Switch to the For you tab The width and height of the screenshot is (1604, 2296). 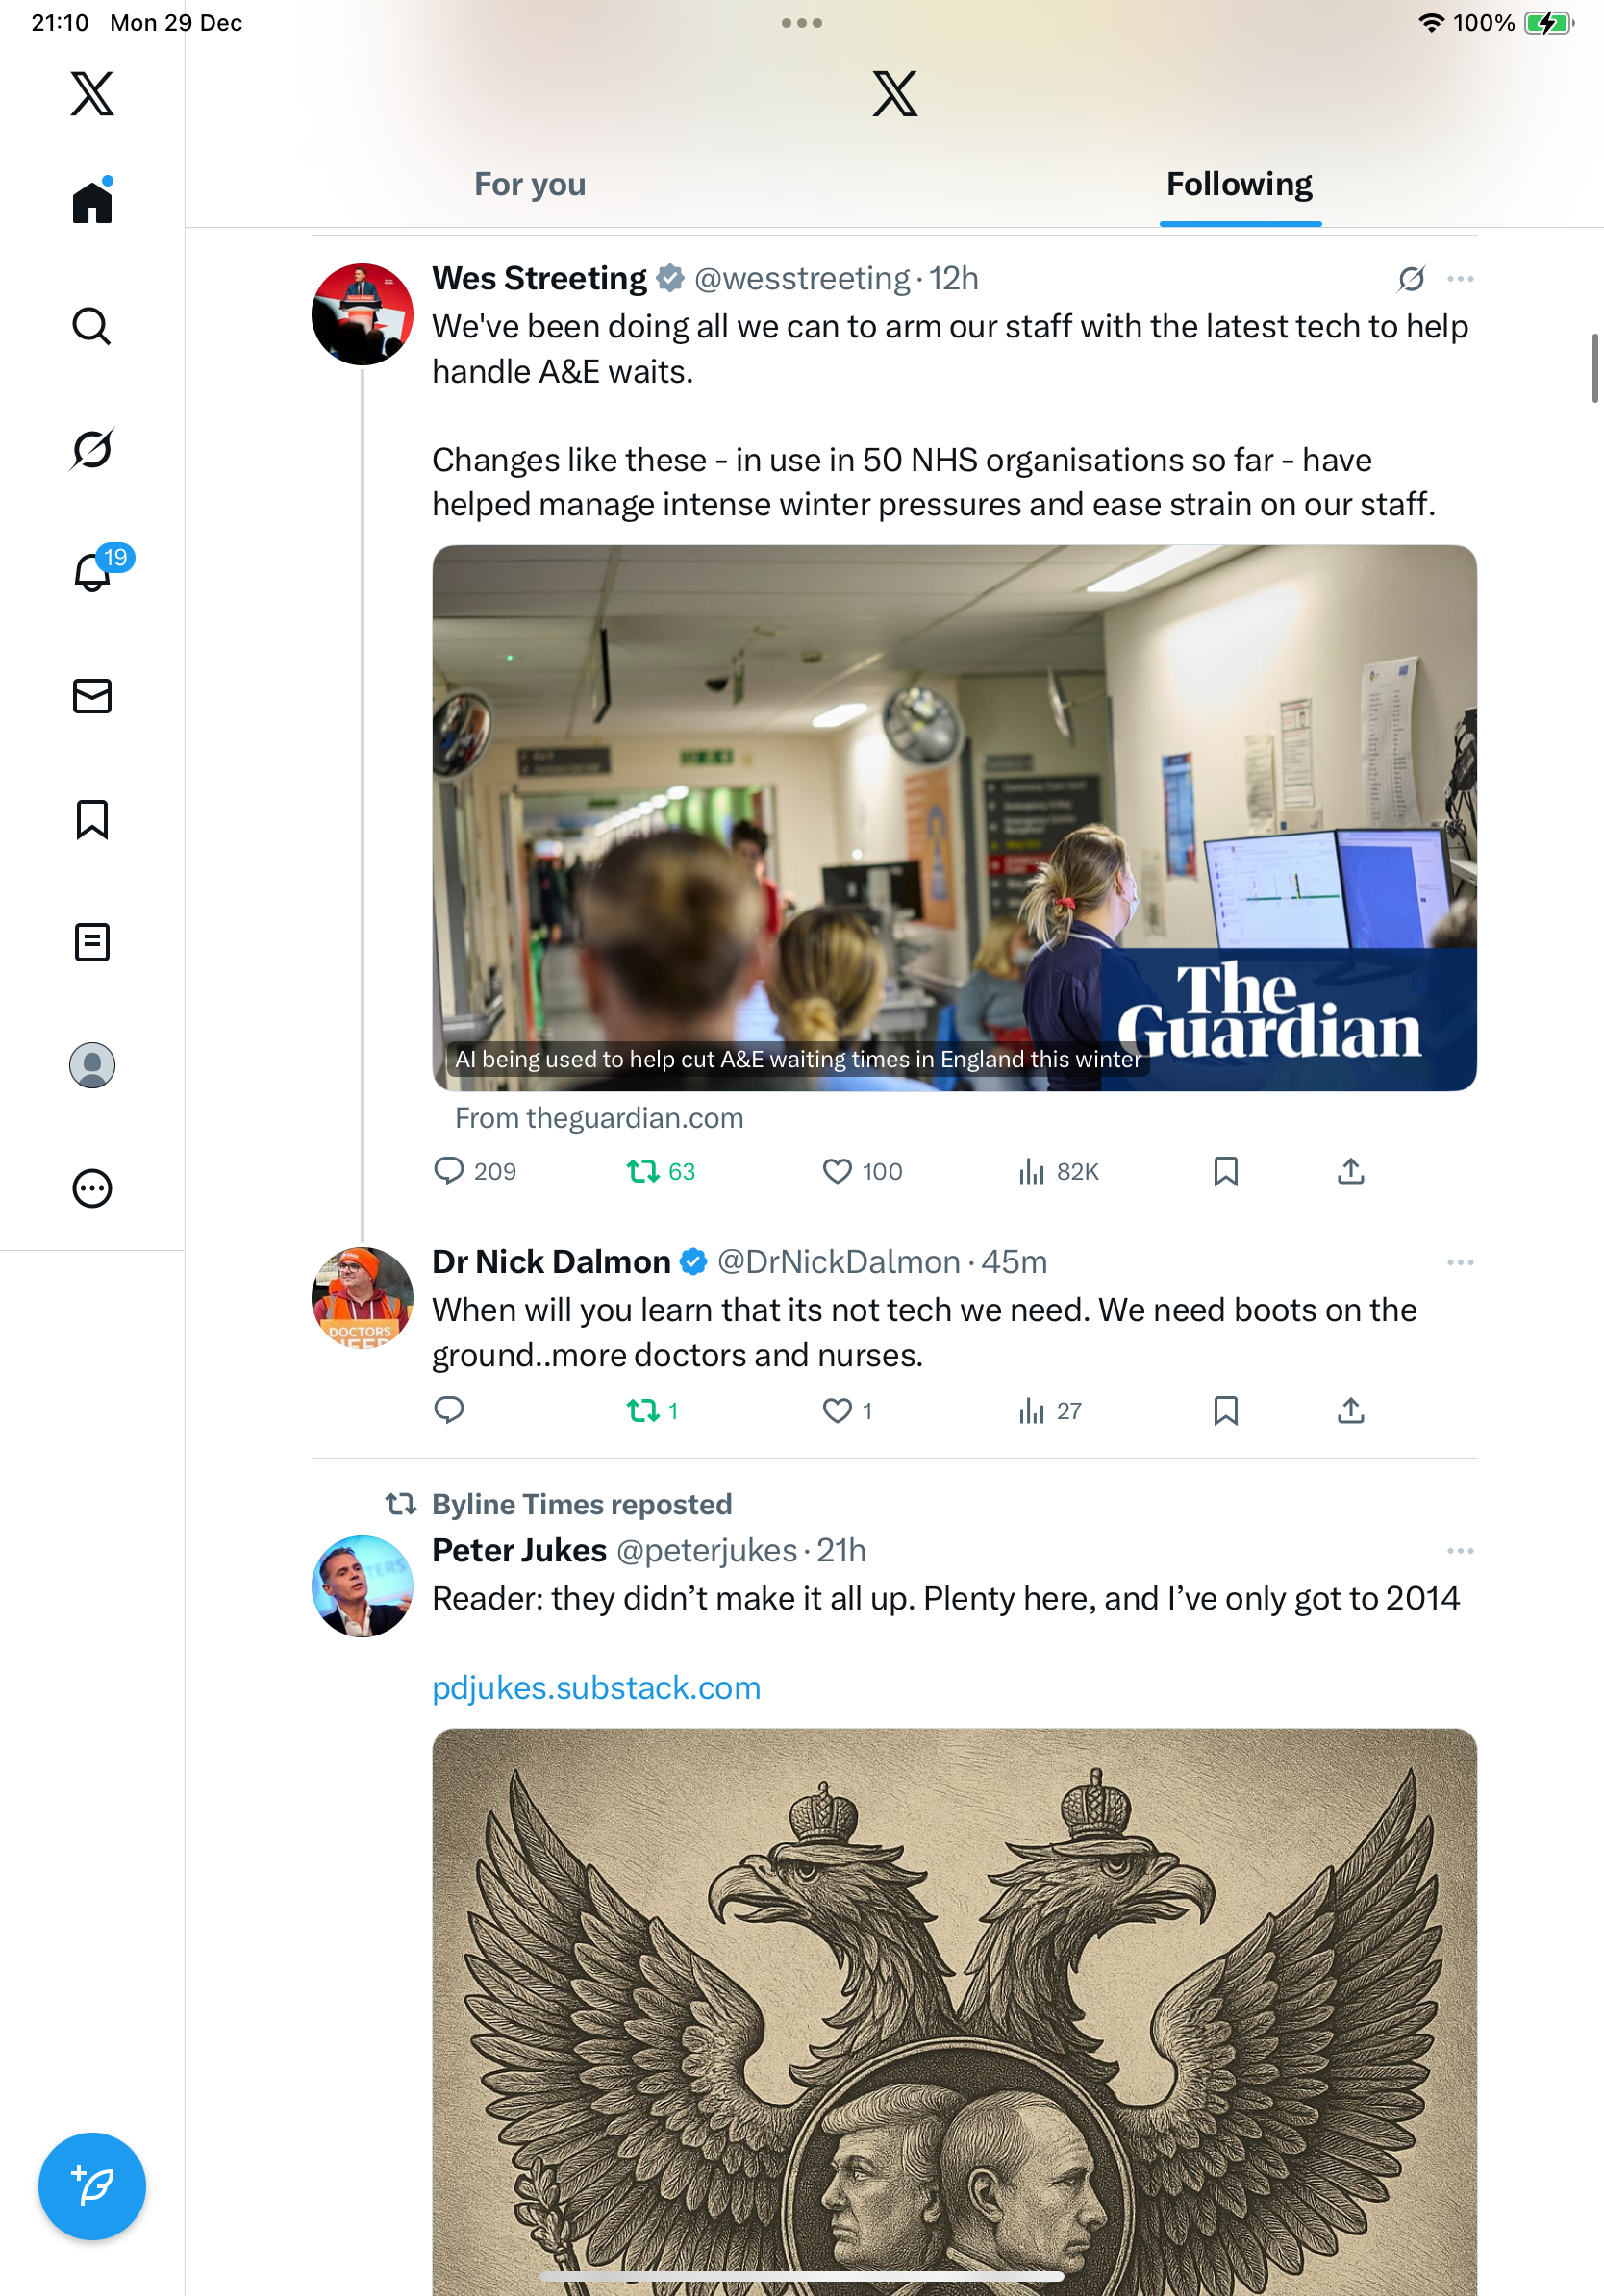click(x=530, y=185)
